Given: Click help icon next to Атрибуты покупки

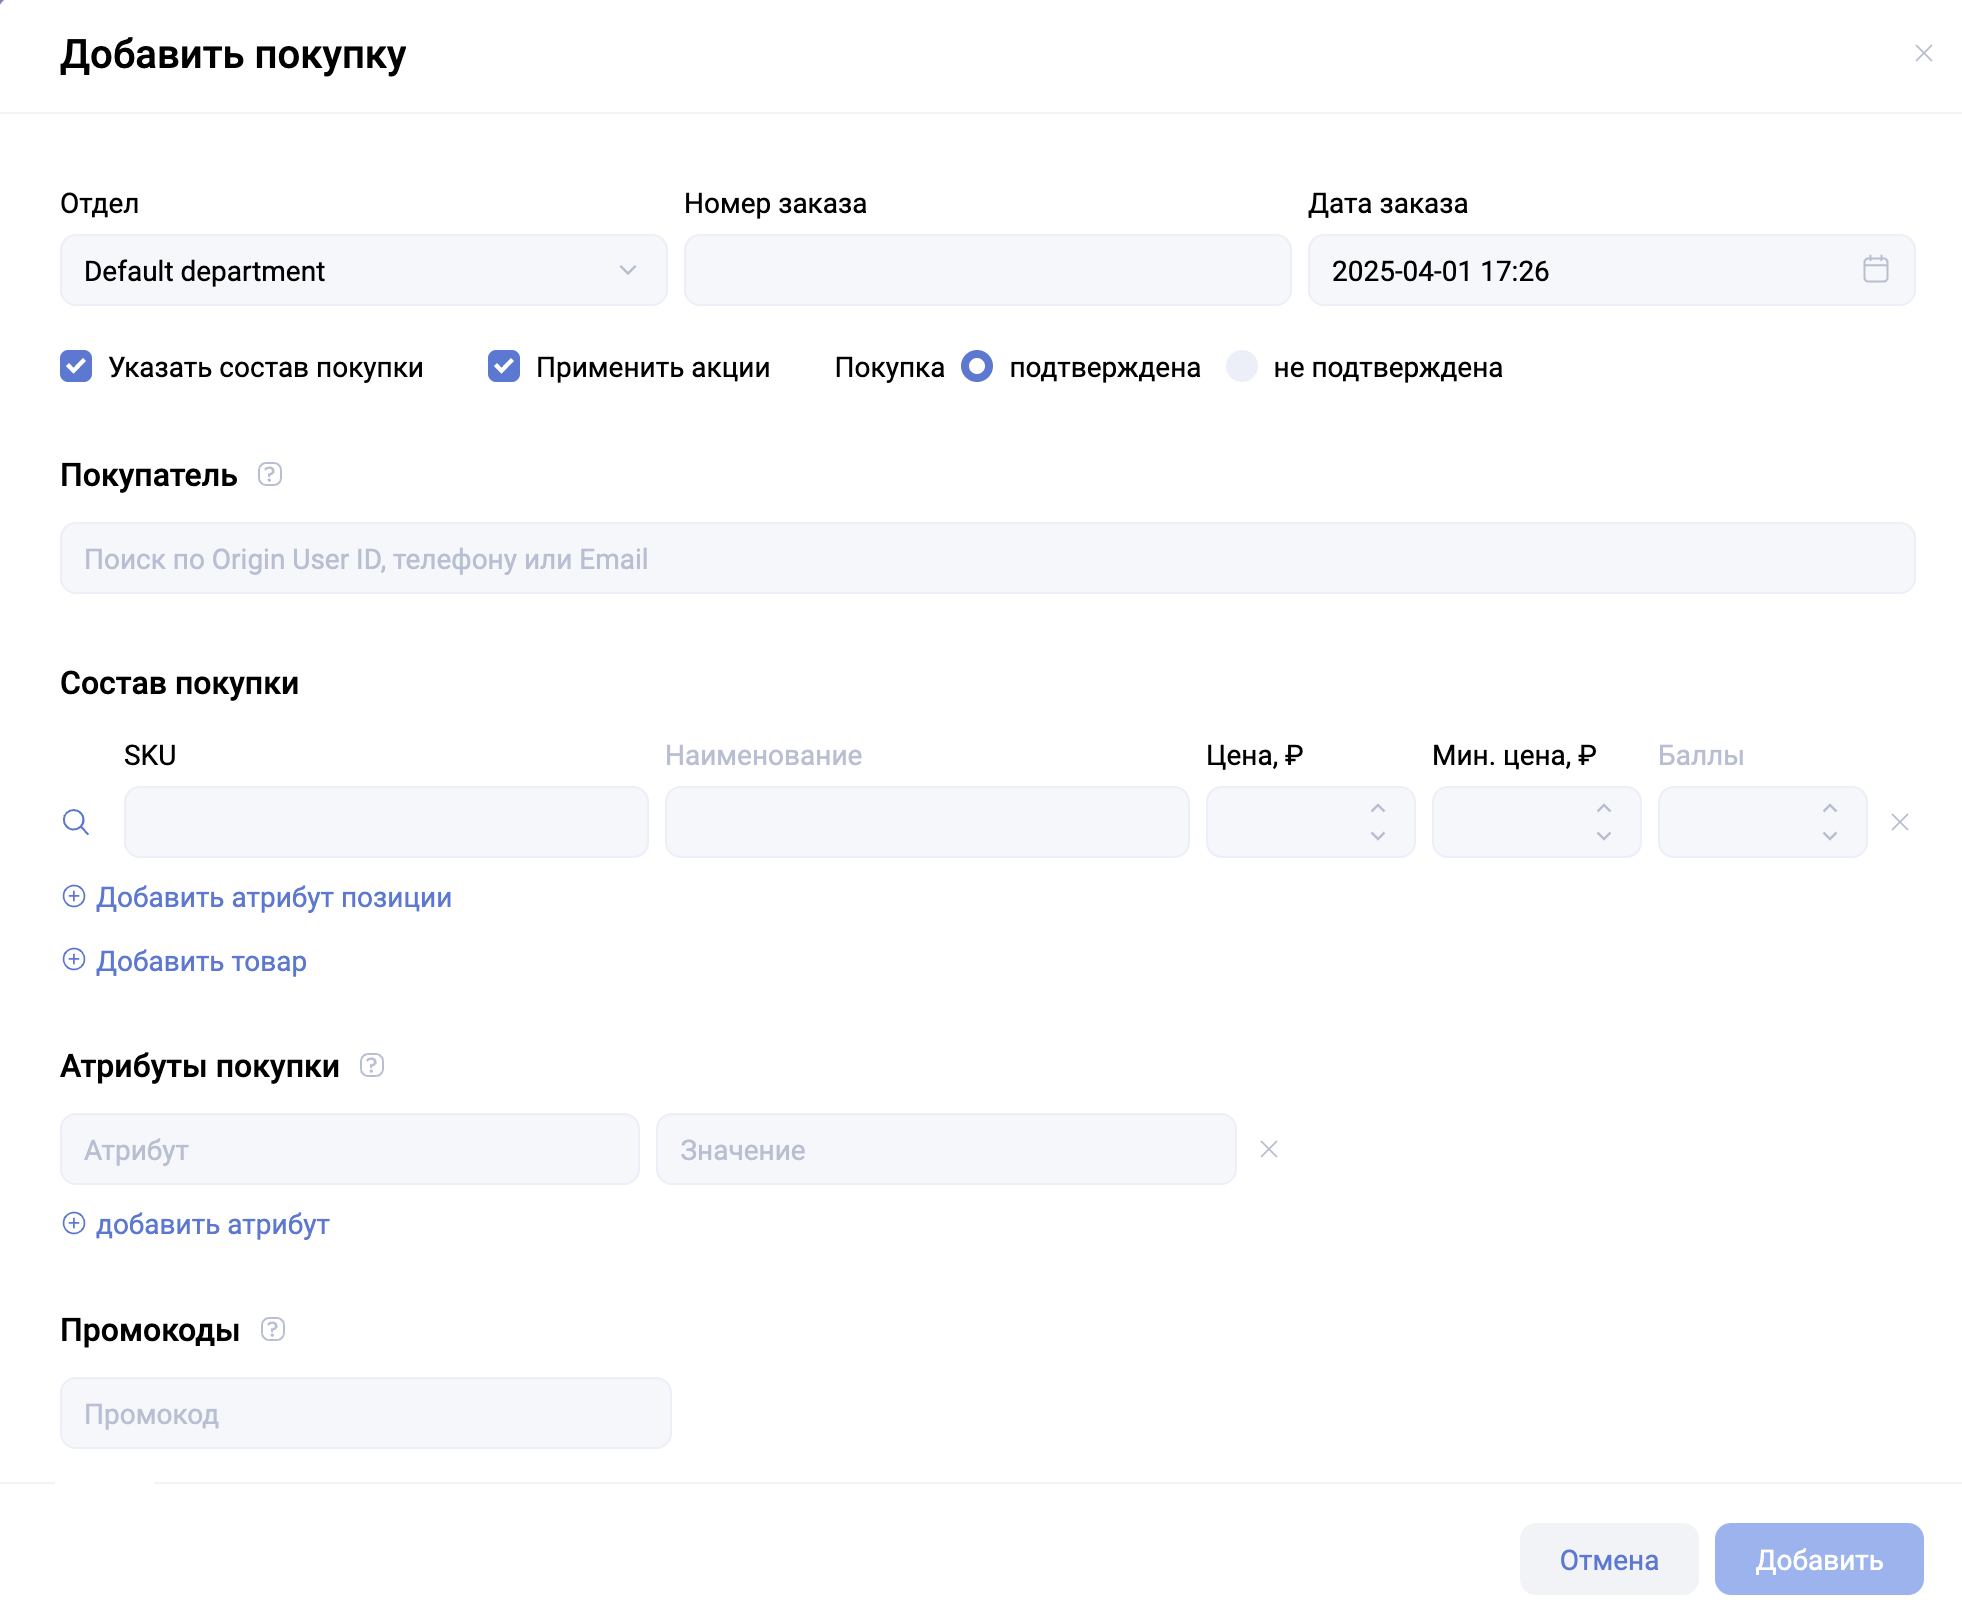Looking at the screenshot, I should [372, 1065].
